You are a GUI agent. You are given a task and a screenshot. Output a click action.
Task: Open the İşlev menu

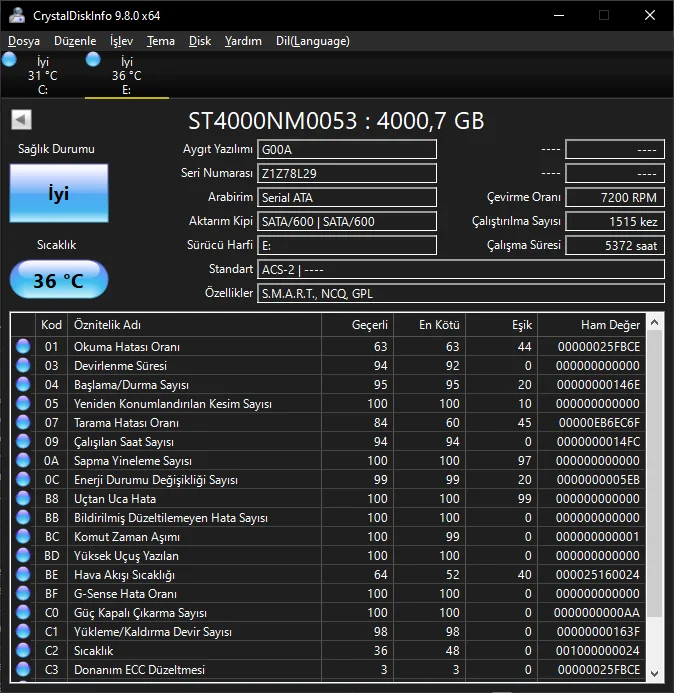122,41
